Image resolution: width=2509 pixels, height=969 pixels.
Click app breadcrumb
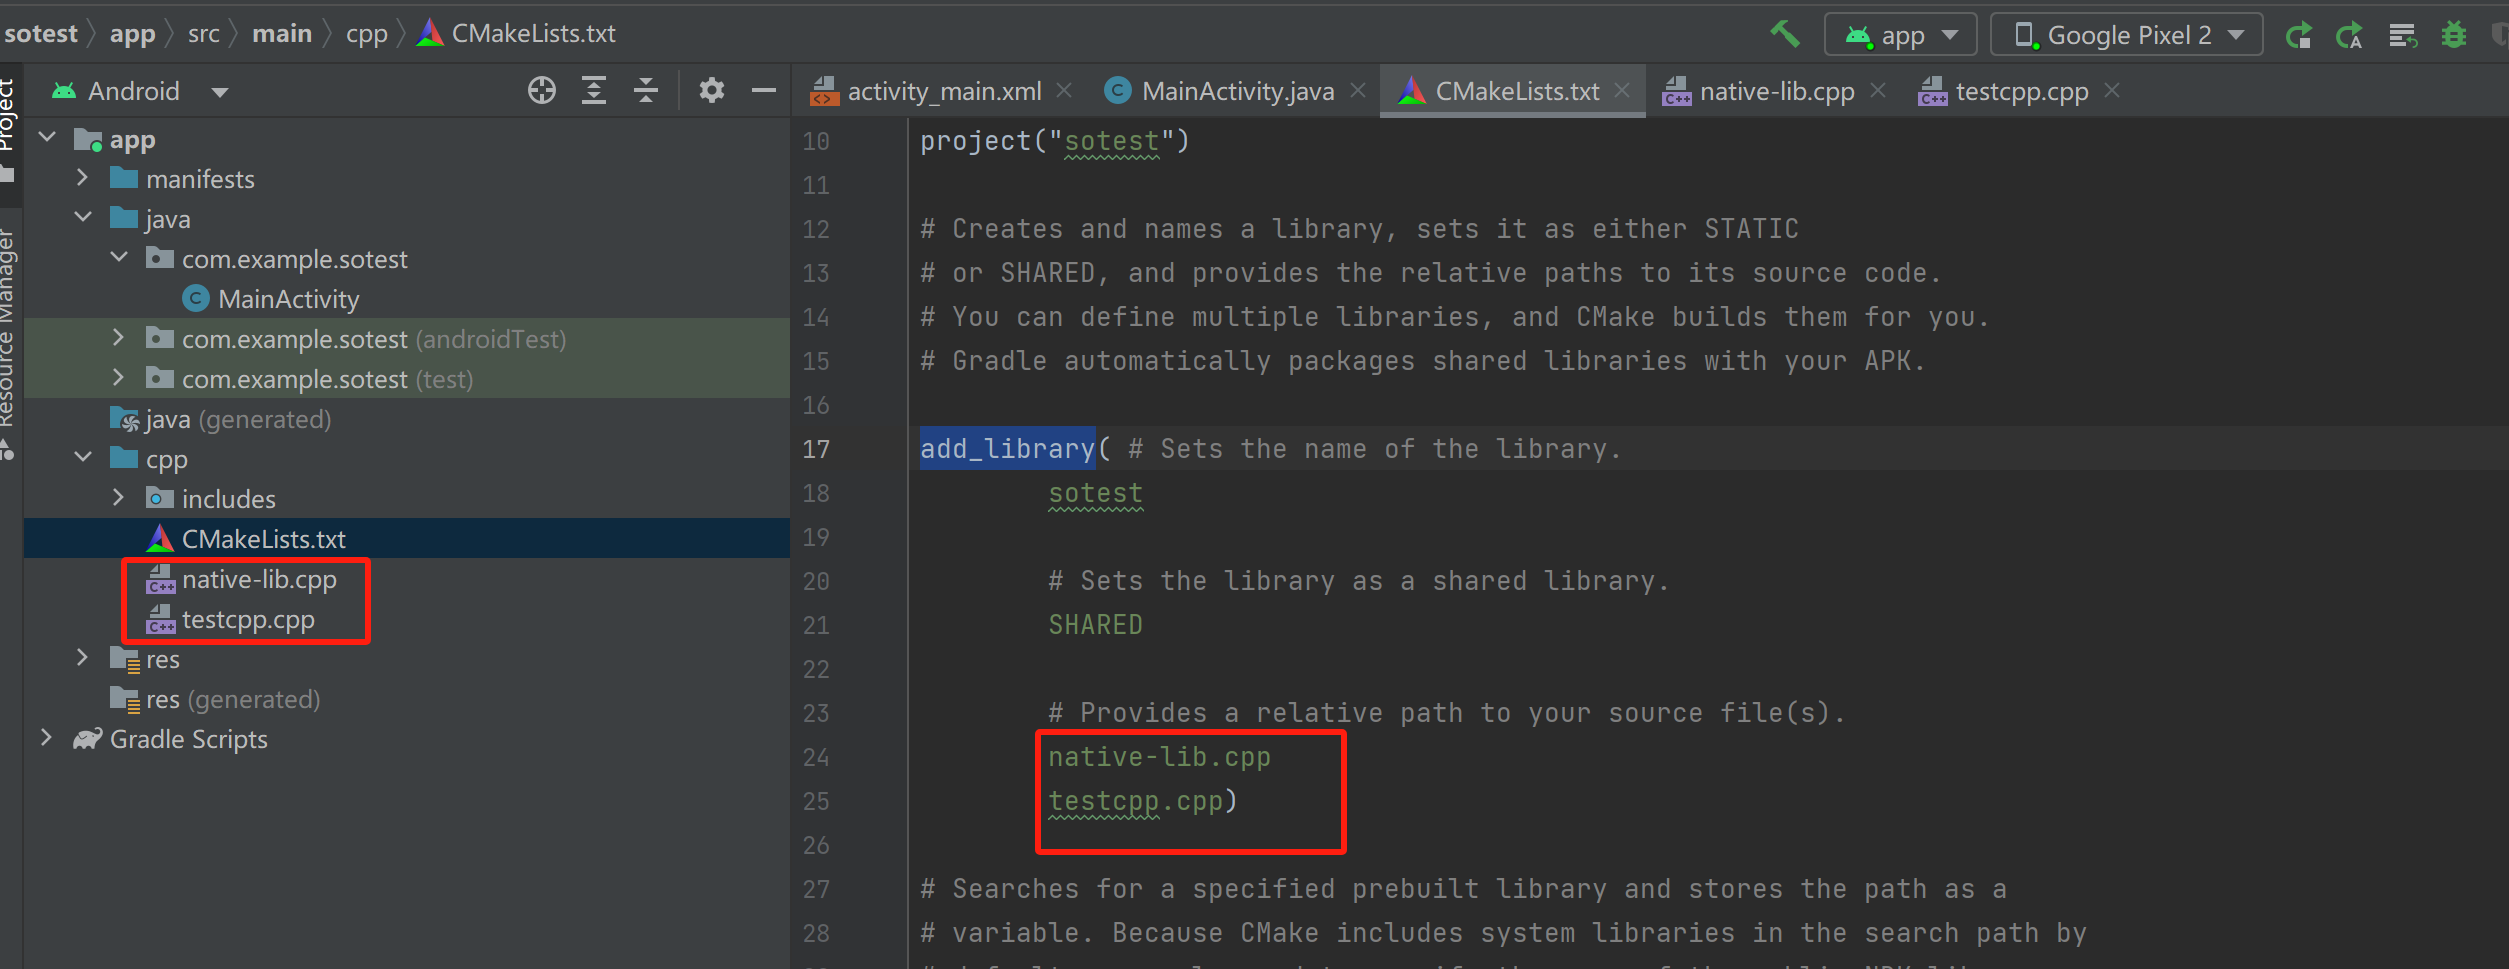(x=132, y=34)
